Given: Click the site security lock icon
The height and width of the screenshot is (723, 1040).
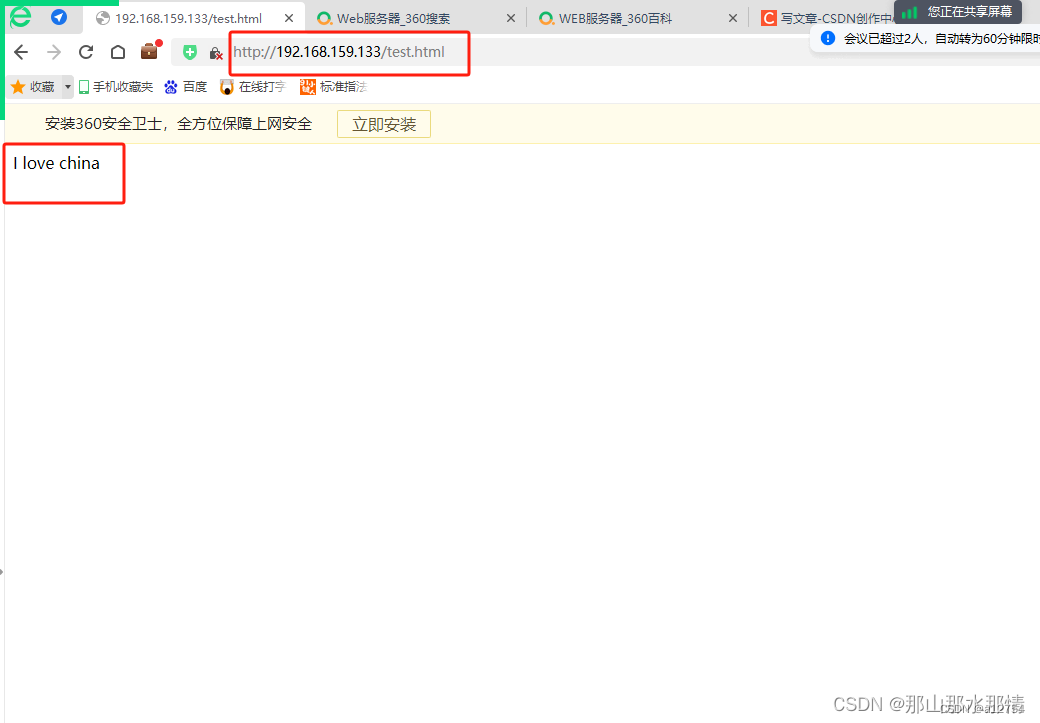Looking at the screenshot, I should (x=216, y=52).
